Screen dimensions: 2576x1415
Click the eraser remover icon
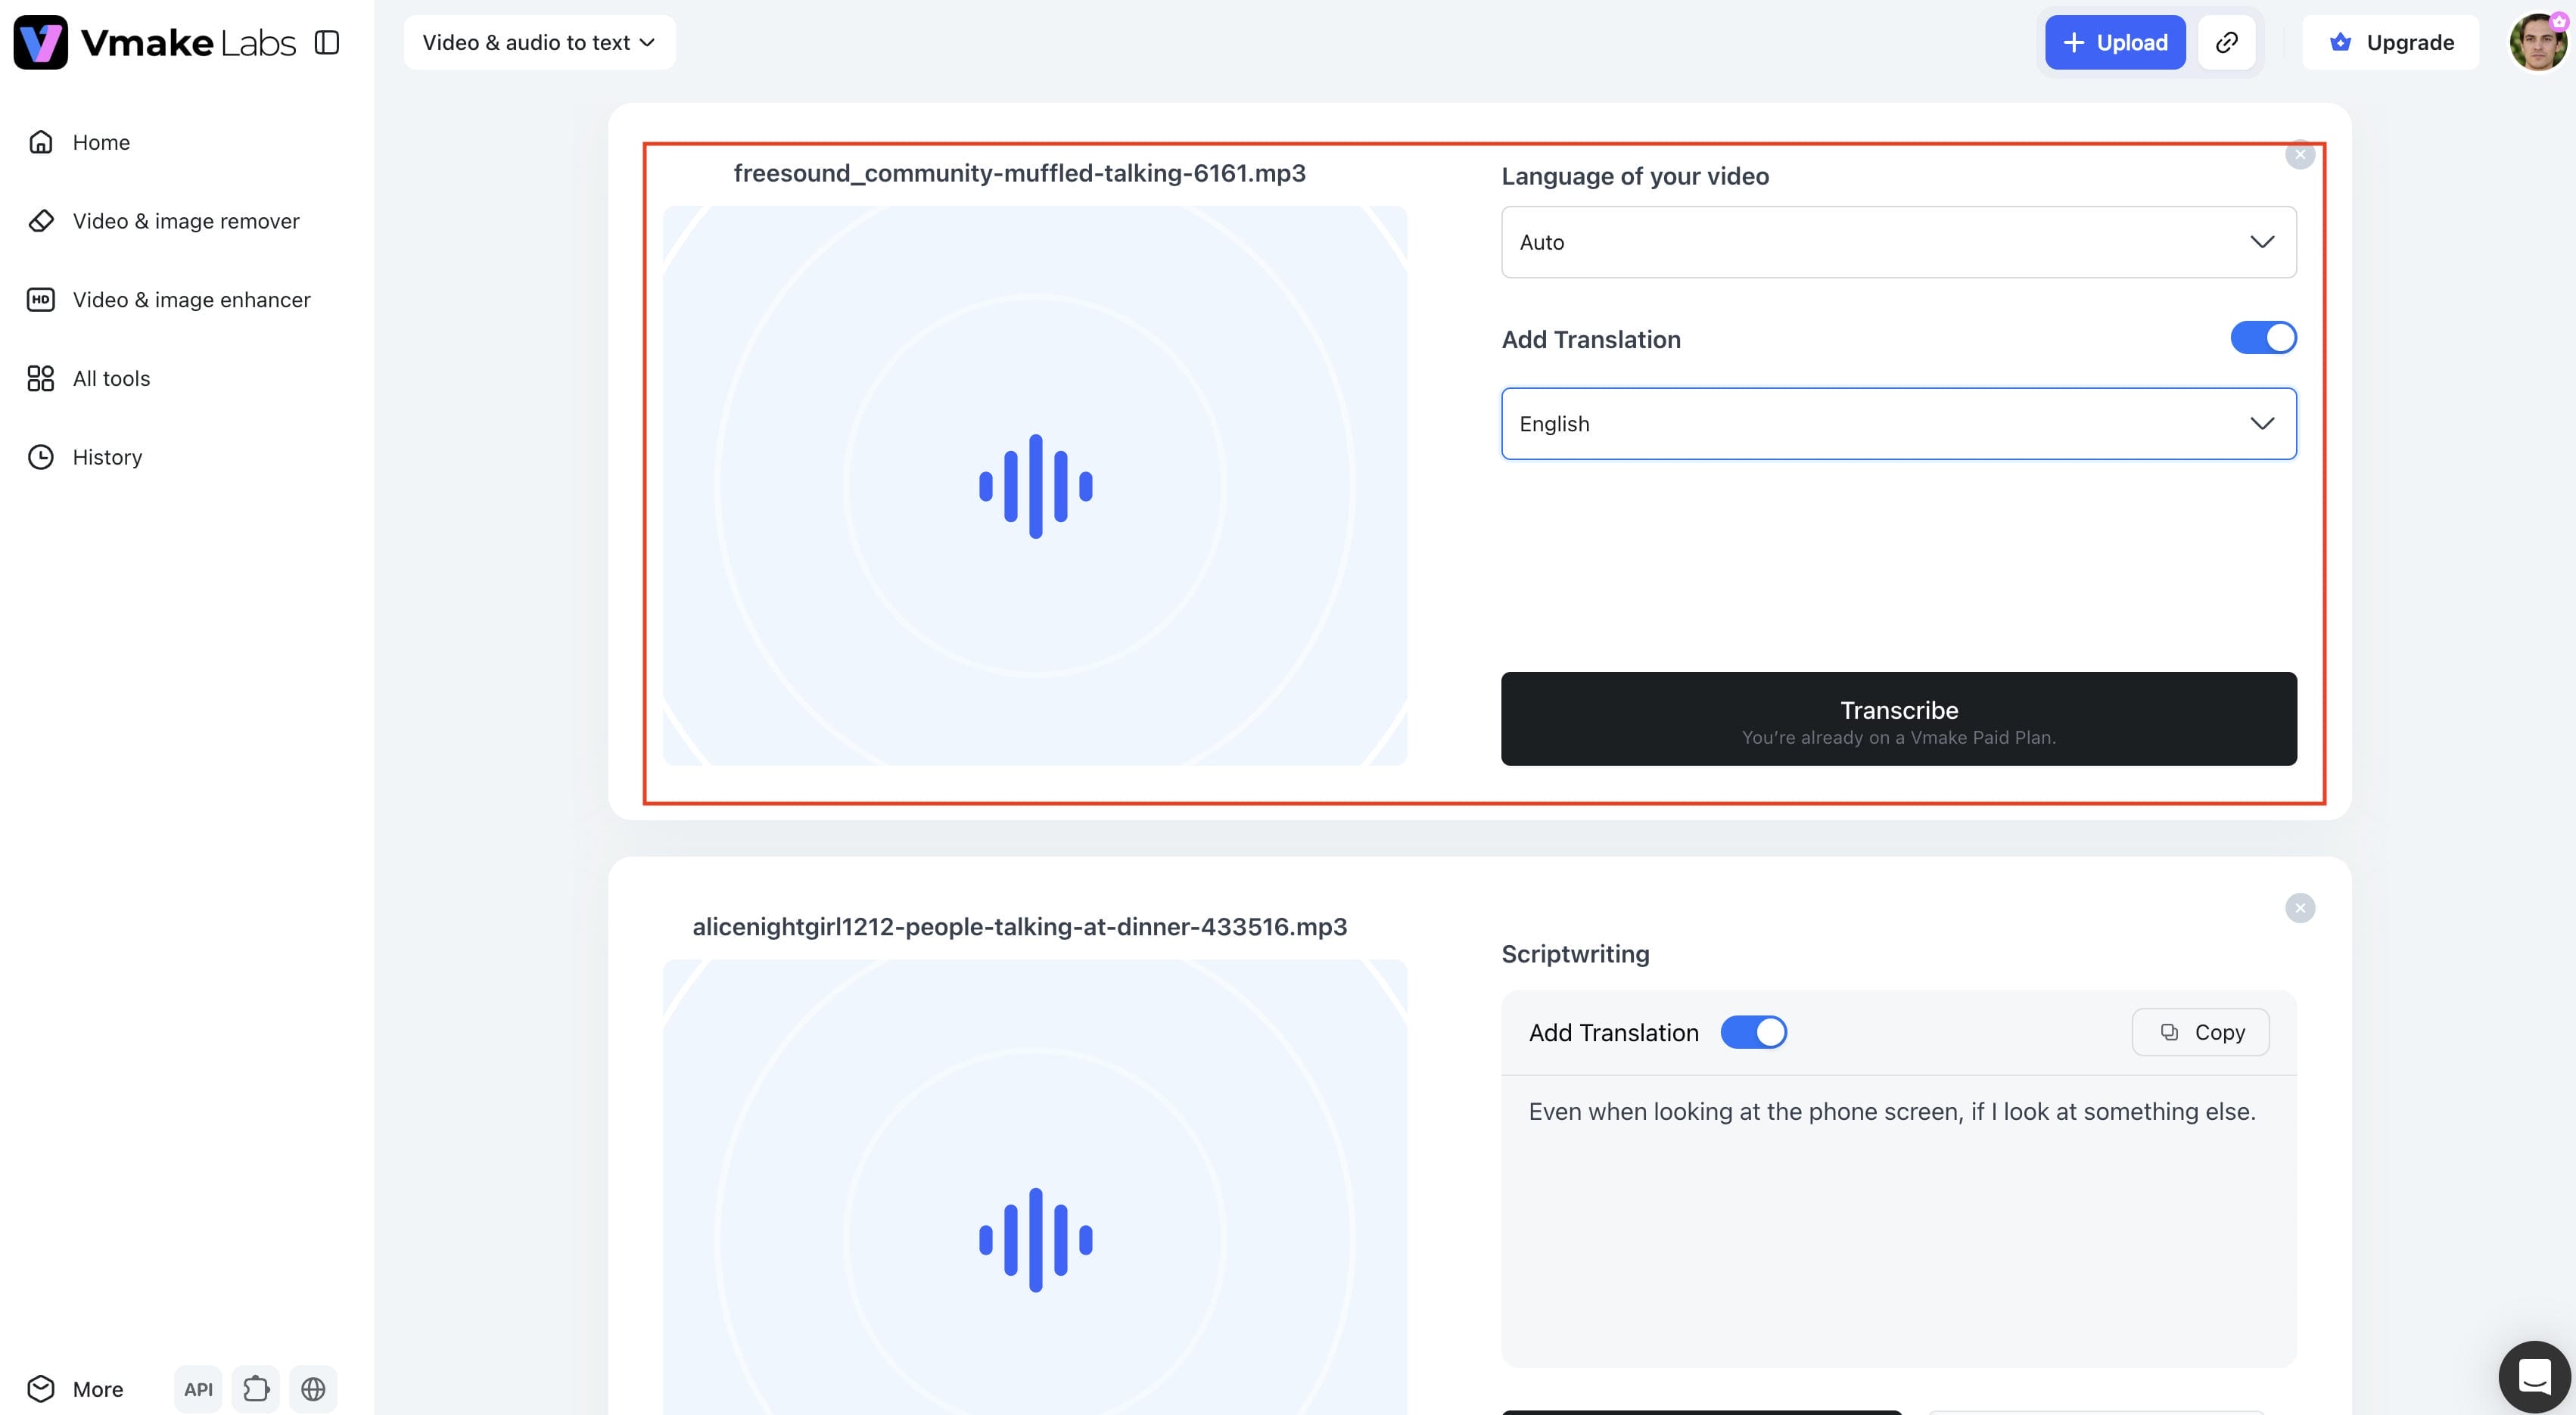(x=41, y=221)
